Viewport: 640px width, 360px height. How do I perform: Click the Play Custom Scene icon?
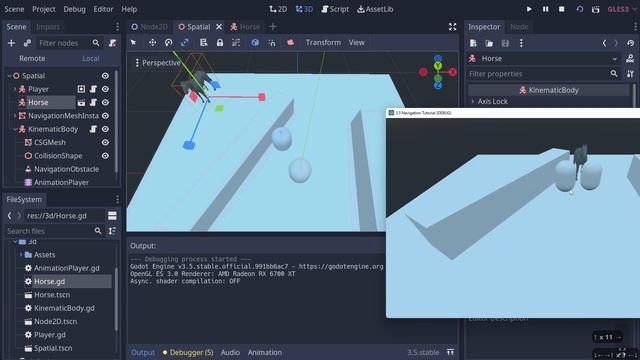[x=596, y=9]
